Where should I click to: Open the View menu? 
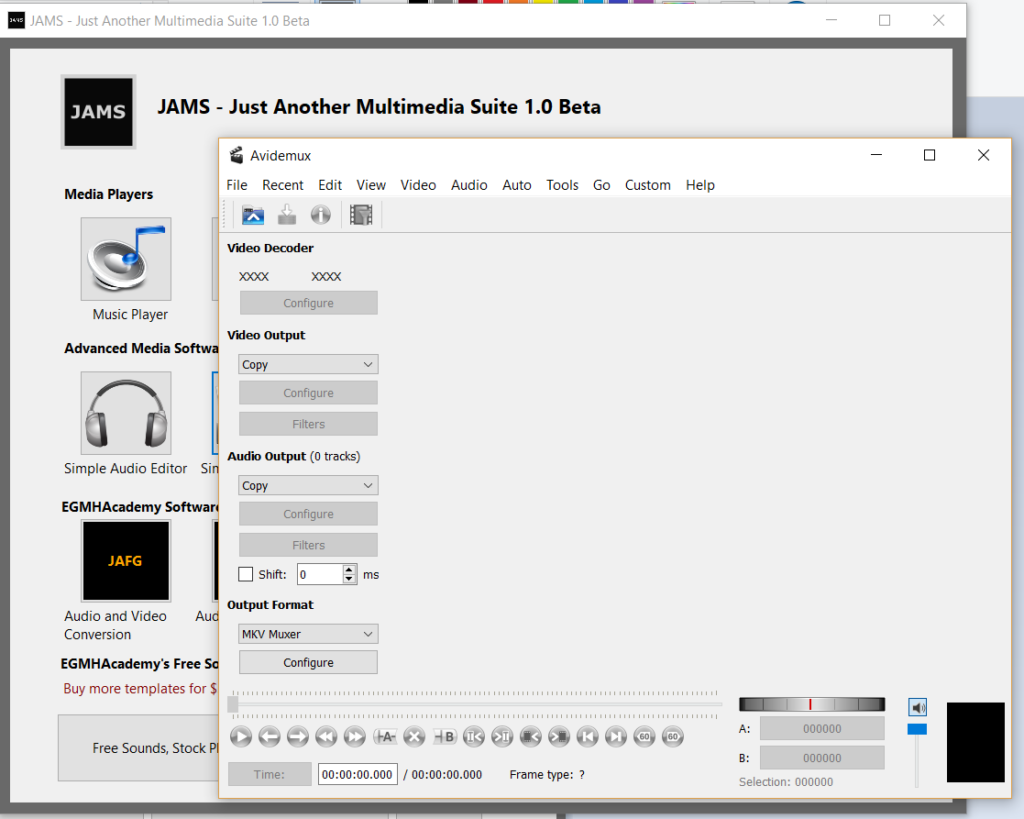pyautogui.click(x=371, y=185)
